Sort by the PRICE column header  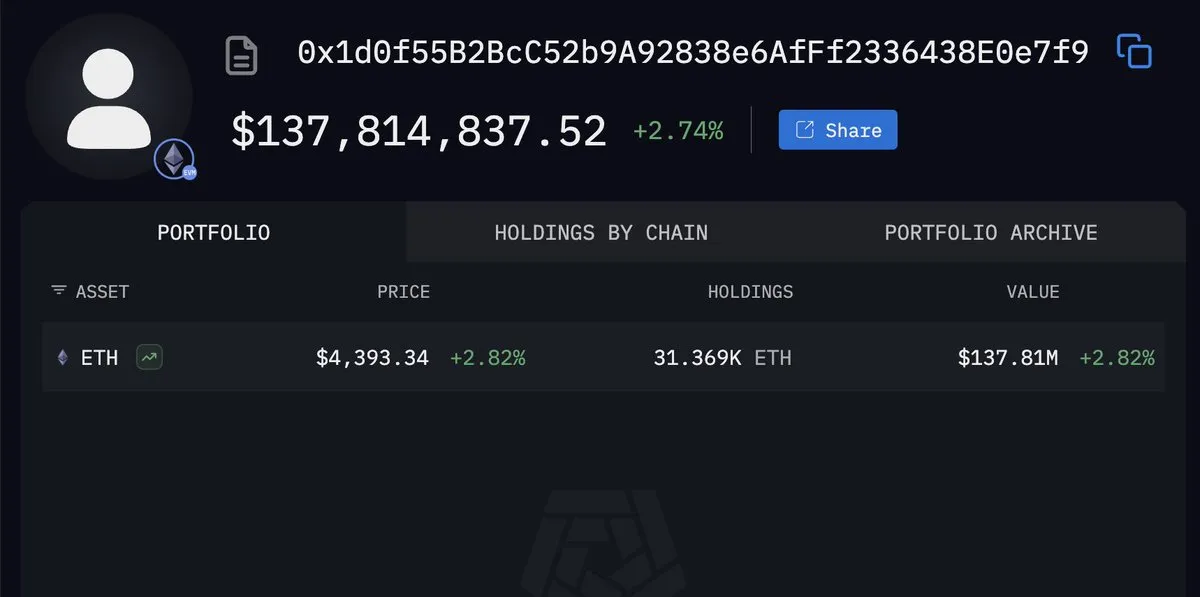click(403, 292)
